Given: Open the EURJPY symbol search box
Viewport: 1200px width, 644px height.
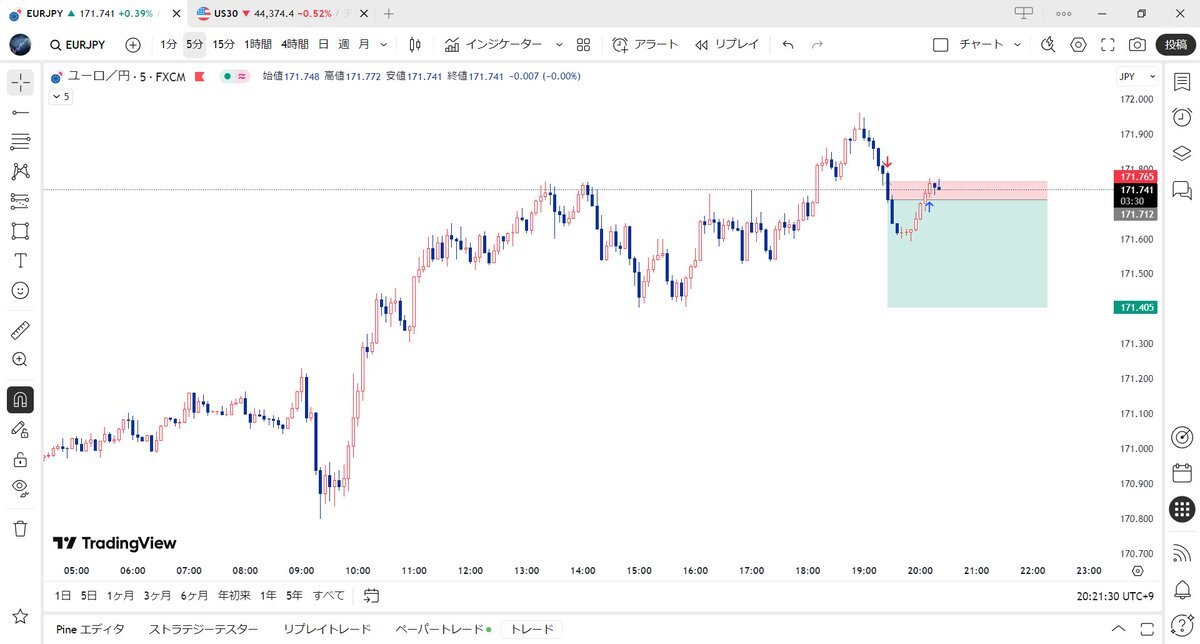Looking at the screenshot, I should coord(77,45).
